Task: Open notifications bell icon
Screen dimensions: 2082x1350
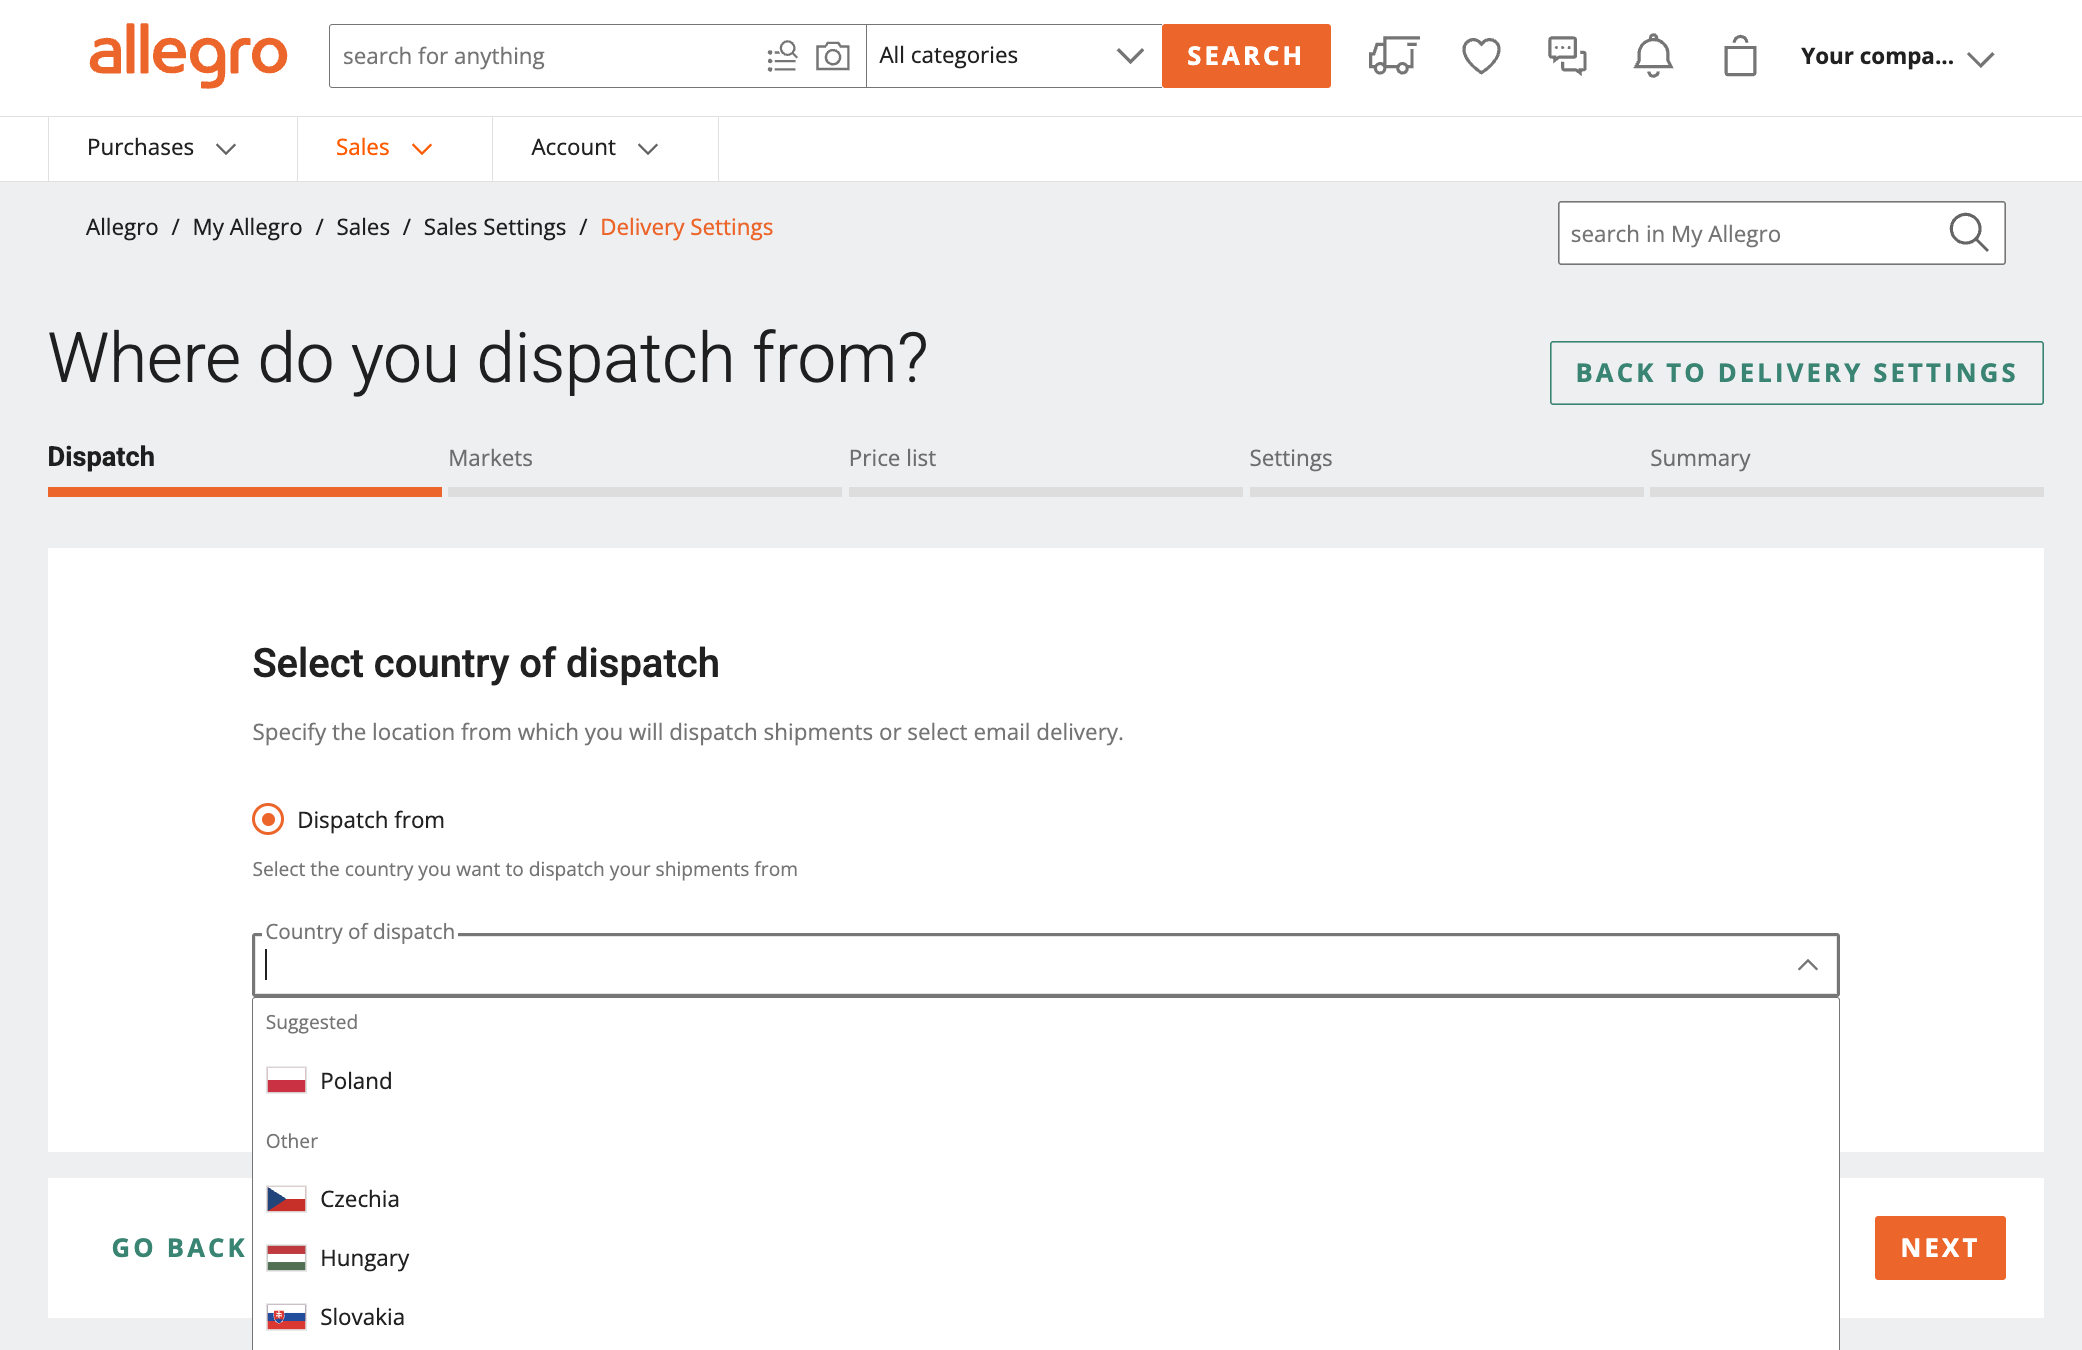Action: [x=1653, y=56]
